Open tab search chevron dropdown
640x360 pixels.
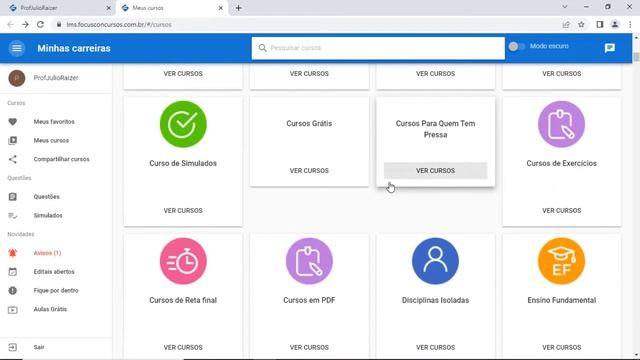(x=565, y=7)
